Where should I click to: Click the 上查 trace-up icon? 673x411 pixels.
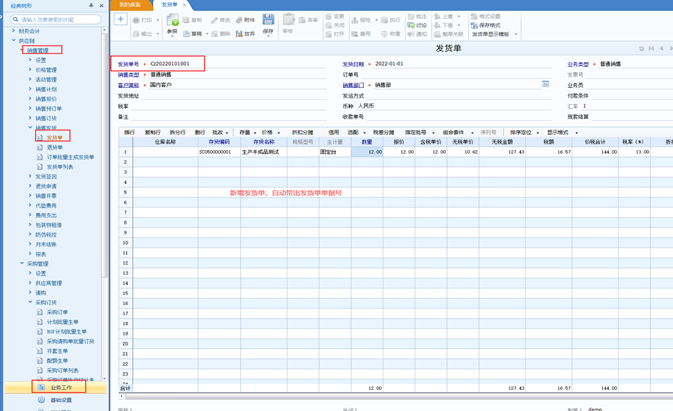pyautogui.click(x=437, y=16)
